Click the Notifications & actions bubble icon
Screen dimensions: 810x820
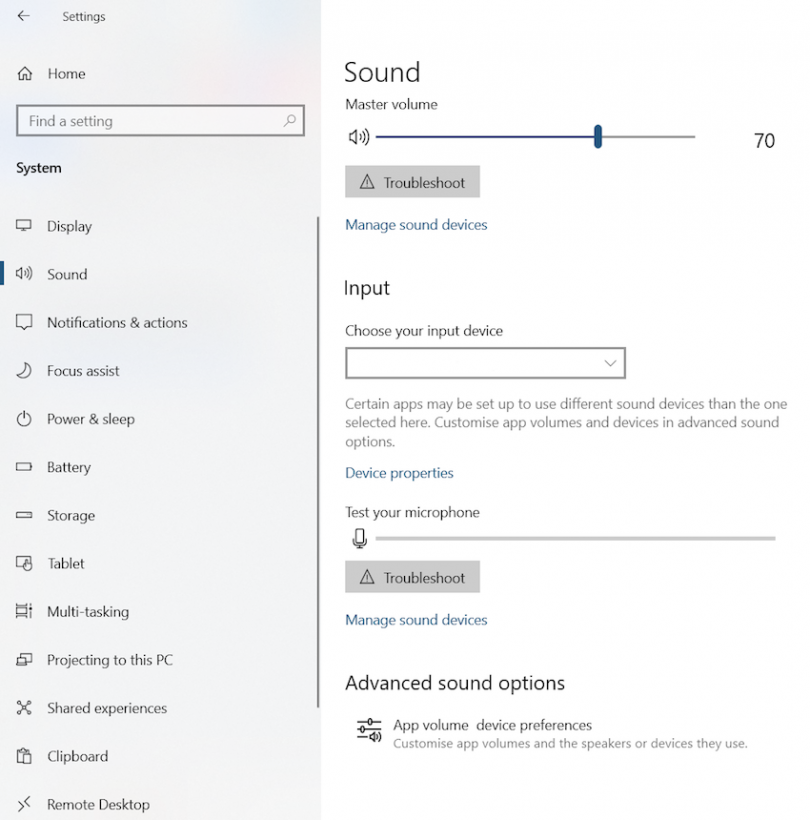pos(28,322)
